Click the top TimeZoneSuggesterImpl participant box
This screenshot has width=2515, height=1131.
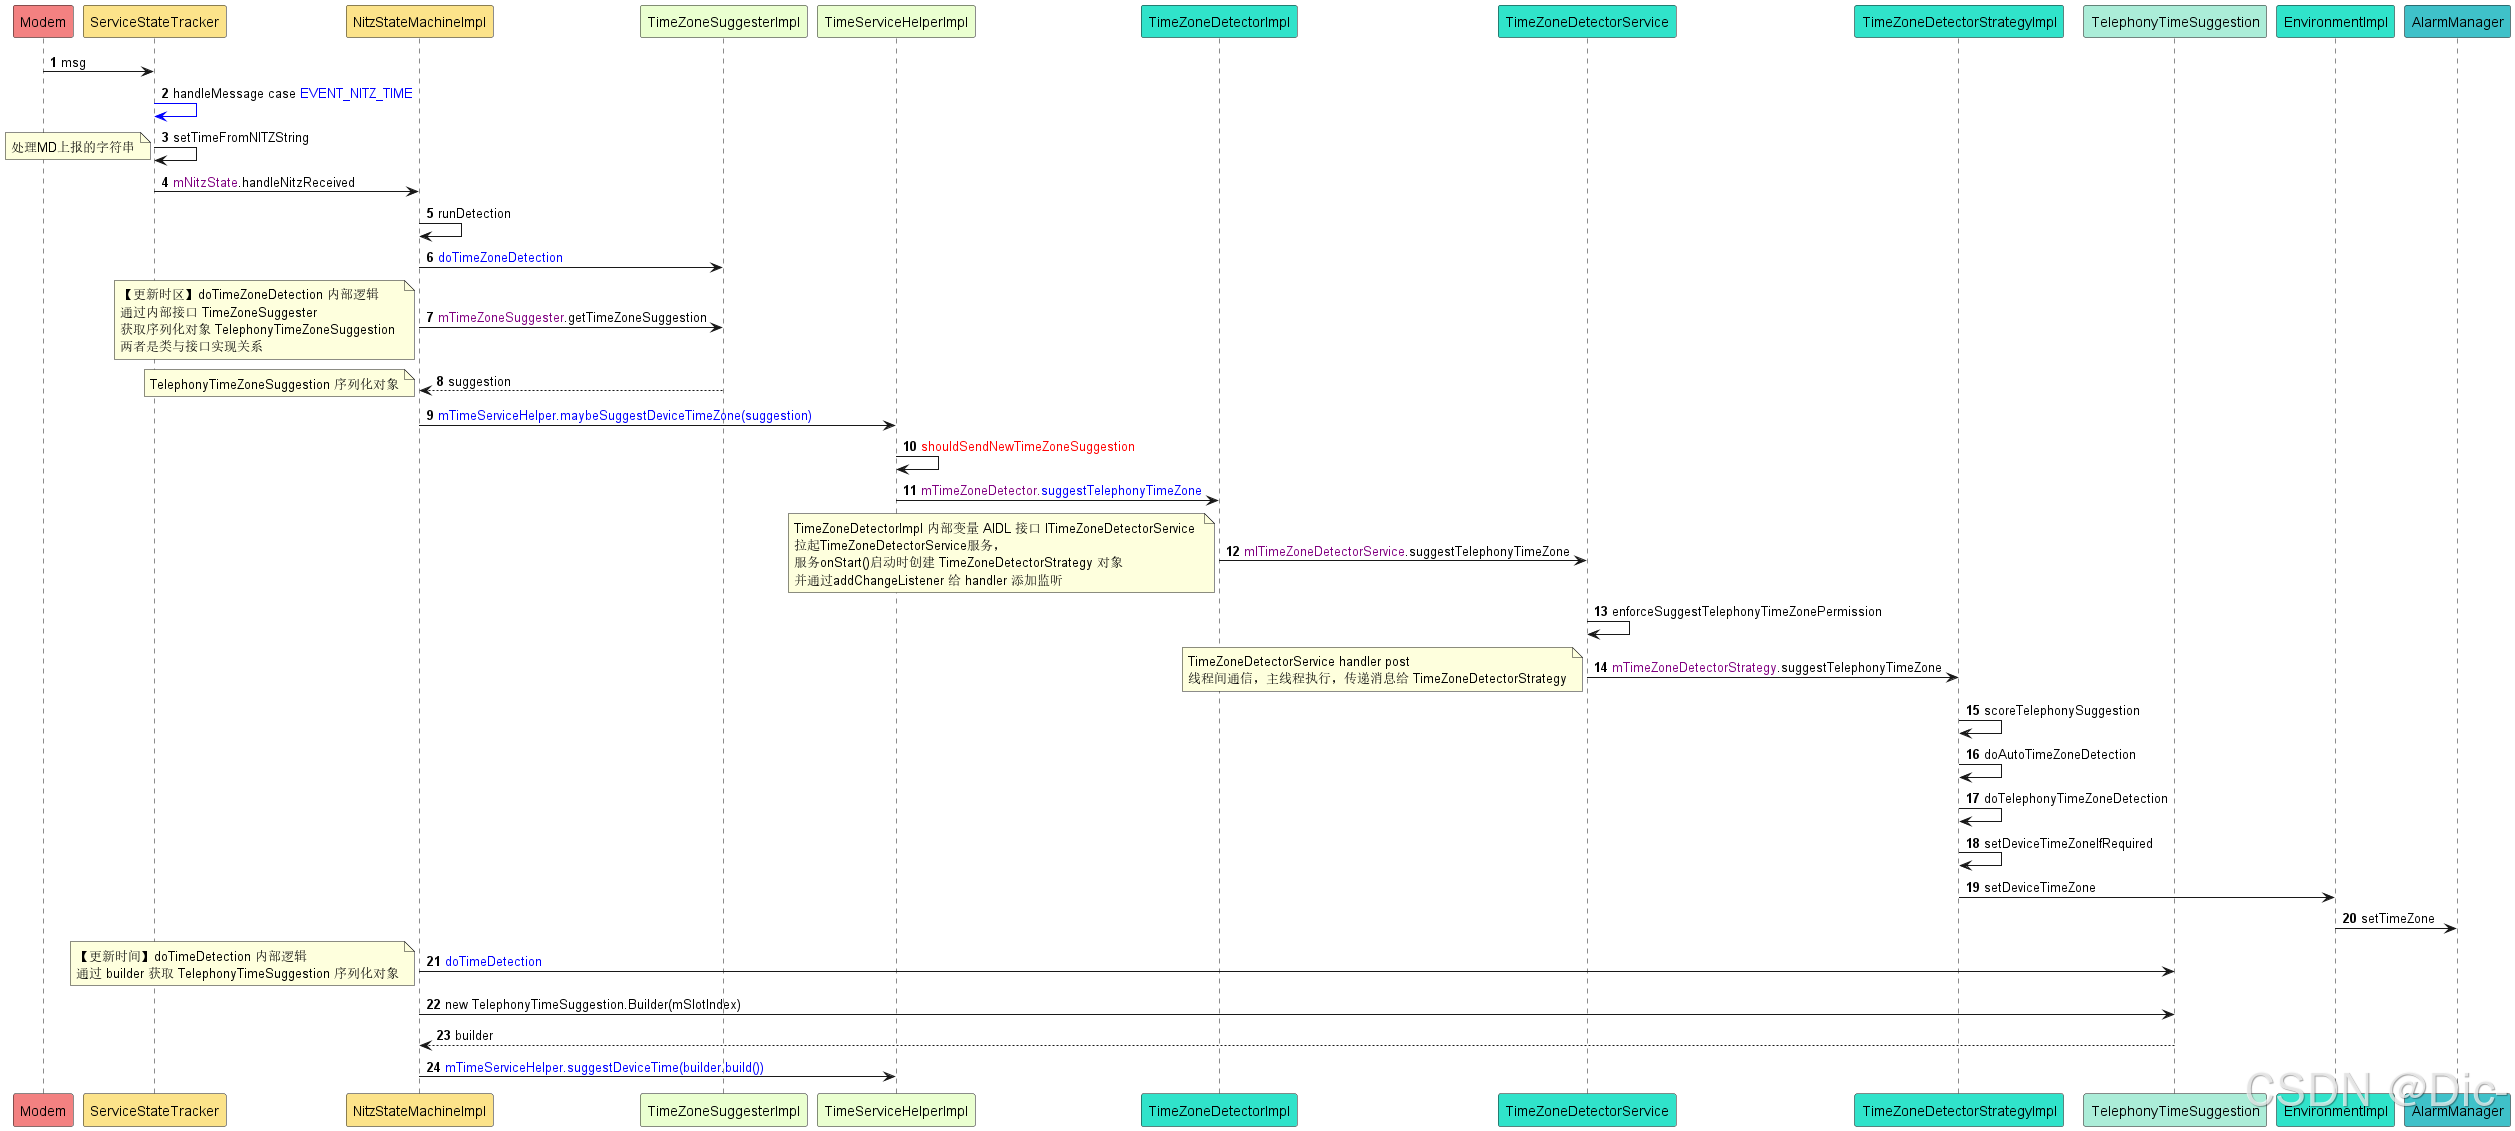pos(723,22)
